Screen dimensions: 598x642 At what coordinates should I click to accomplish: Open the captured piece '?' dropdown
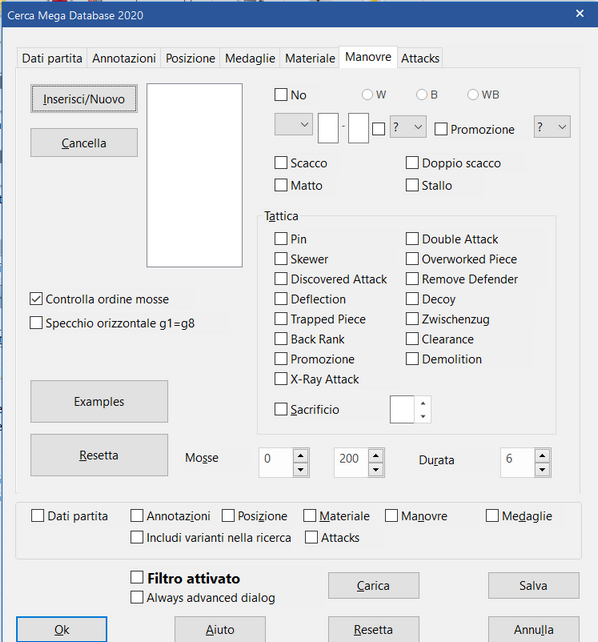click(408, 127)
